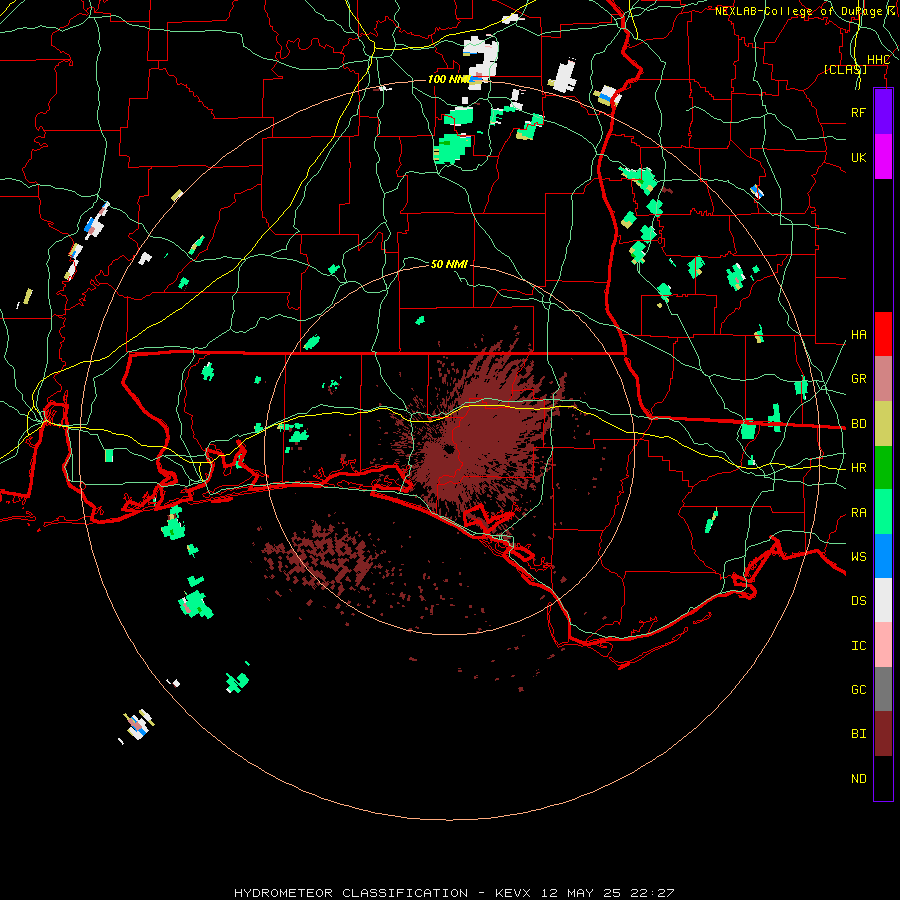Click the RF purple legend swatch

883,112
